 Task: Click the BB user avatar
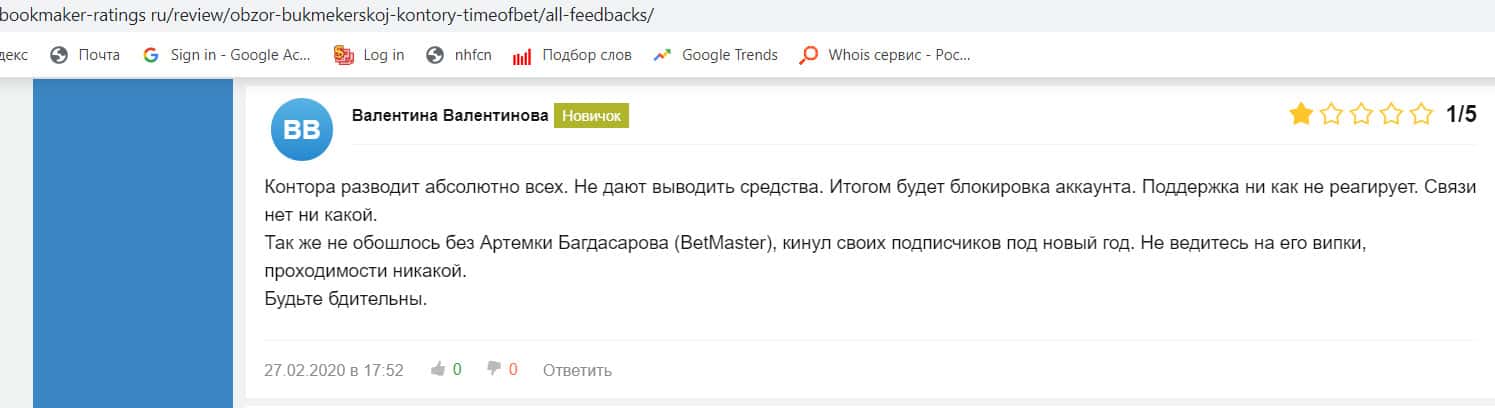(x=302, y=130)
